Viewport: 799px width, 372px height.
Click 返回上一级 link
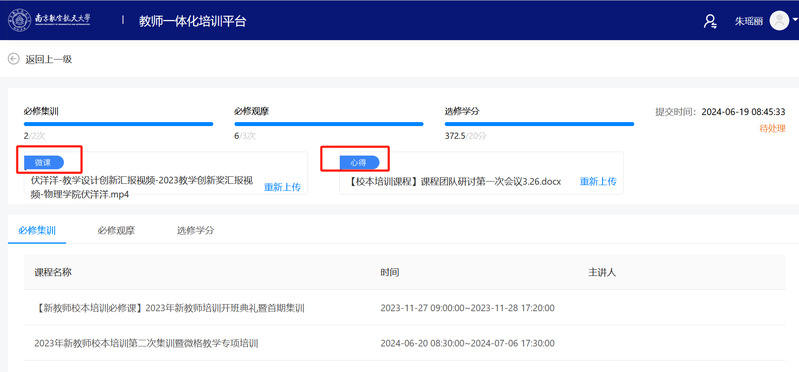49,59
